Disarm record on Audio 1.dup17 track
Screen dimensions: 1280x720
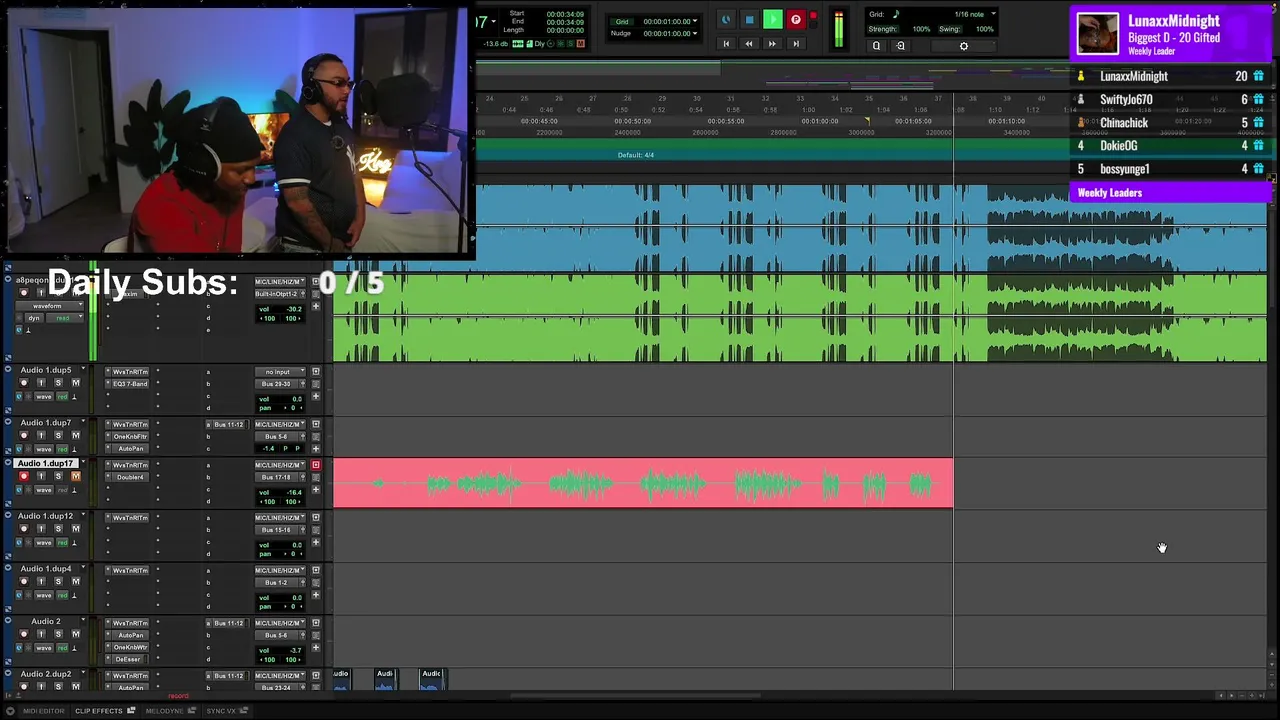24,477
